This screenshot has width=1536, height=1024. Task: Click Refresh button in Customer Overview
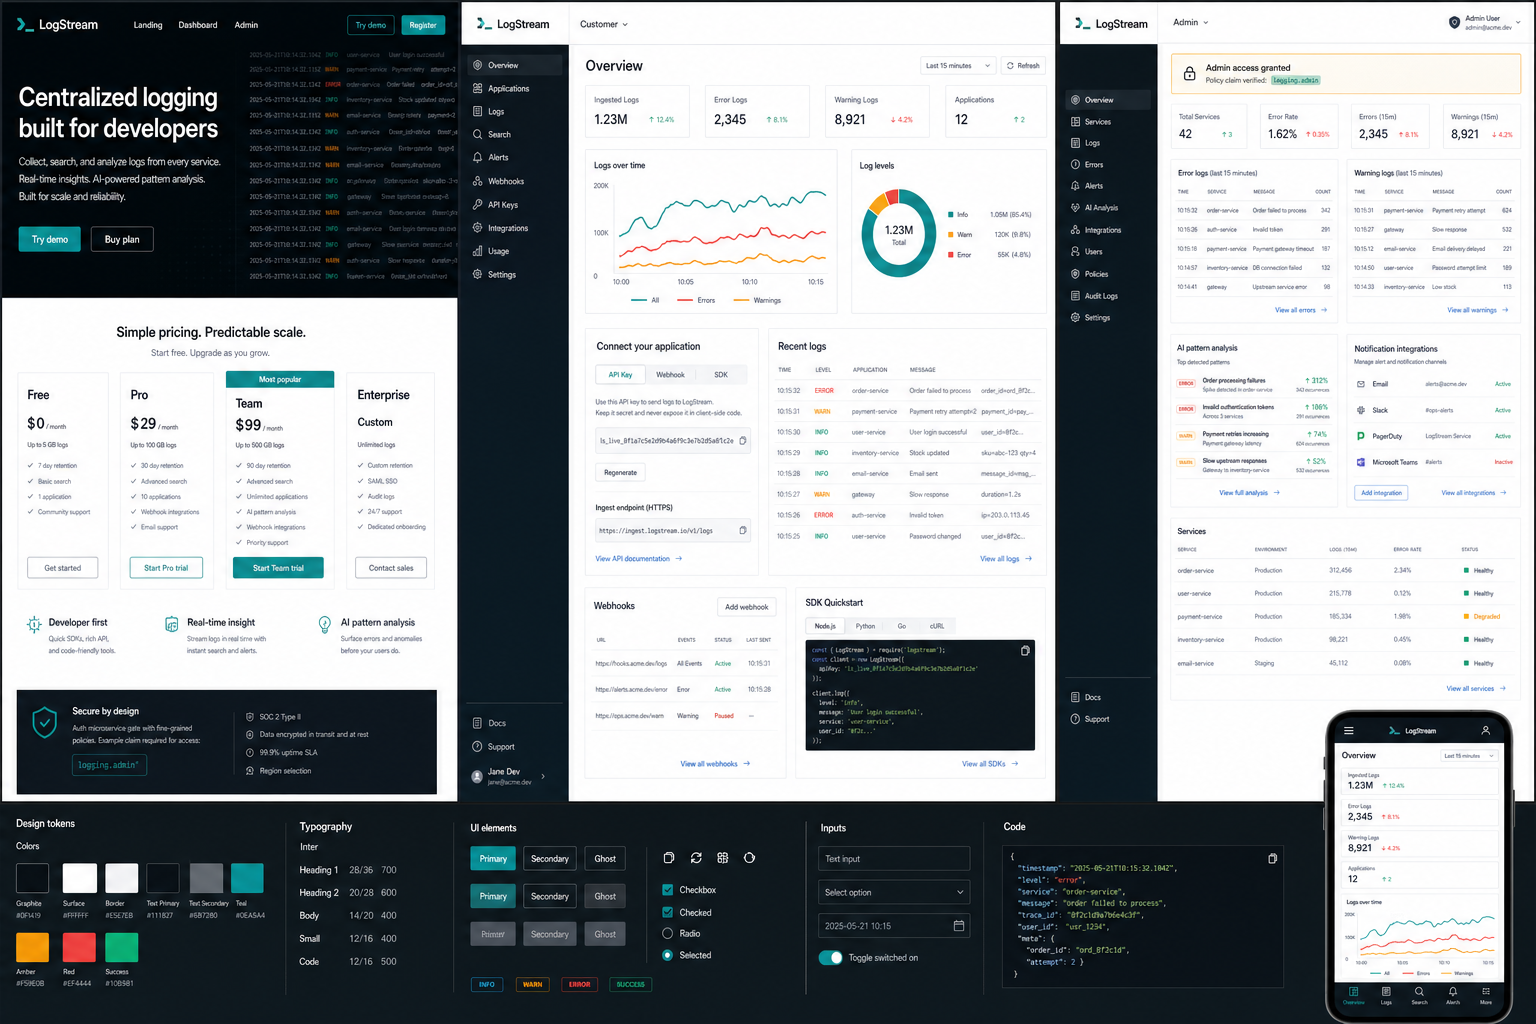click(x=1023, y=65)
